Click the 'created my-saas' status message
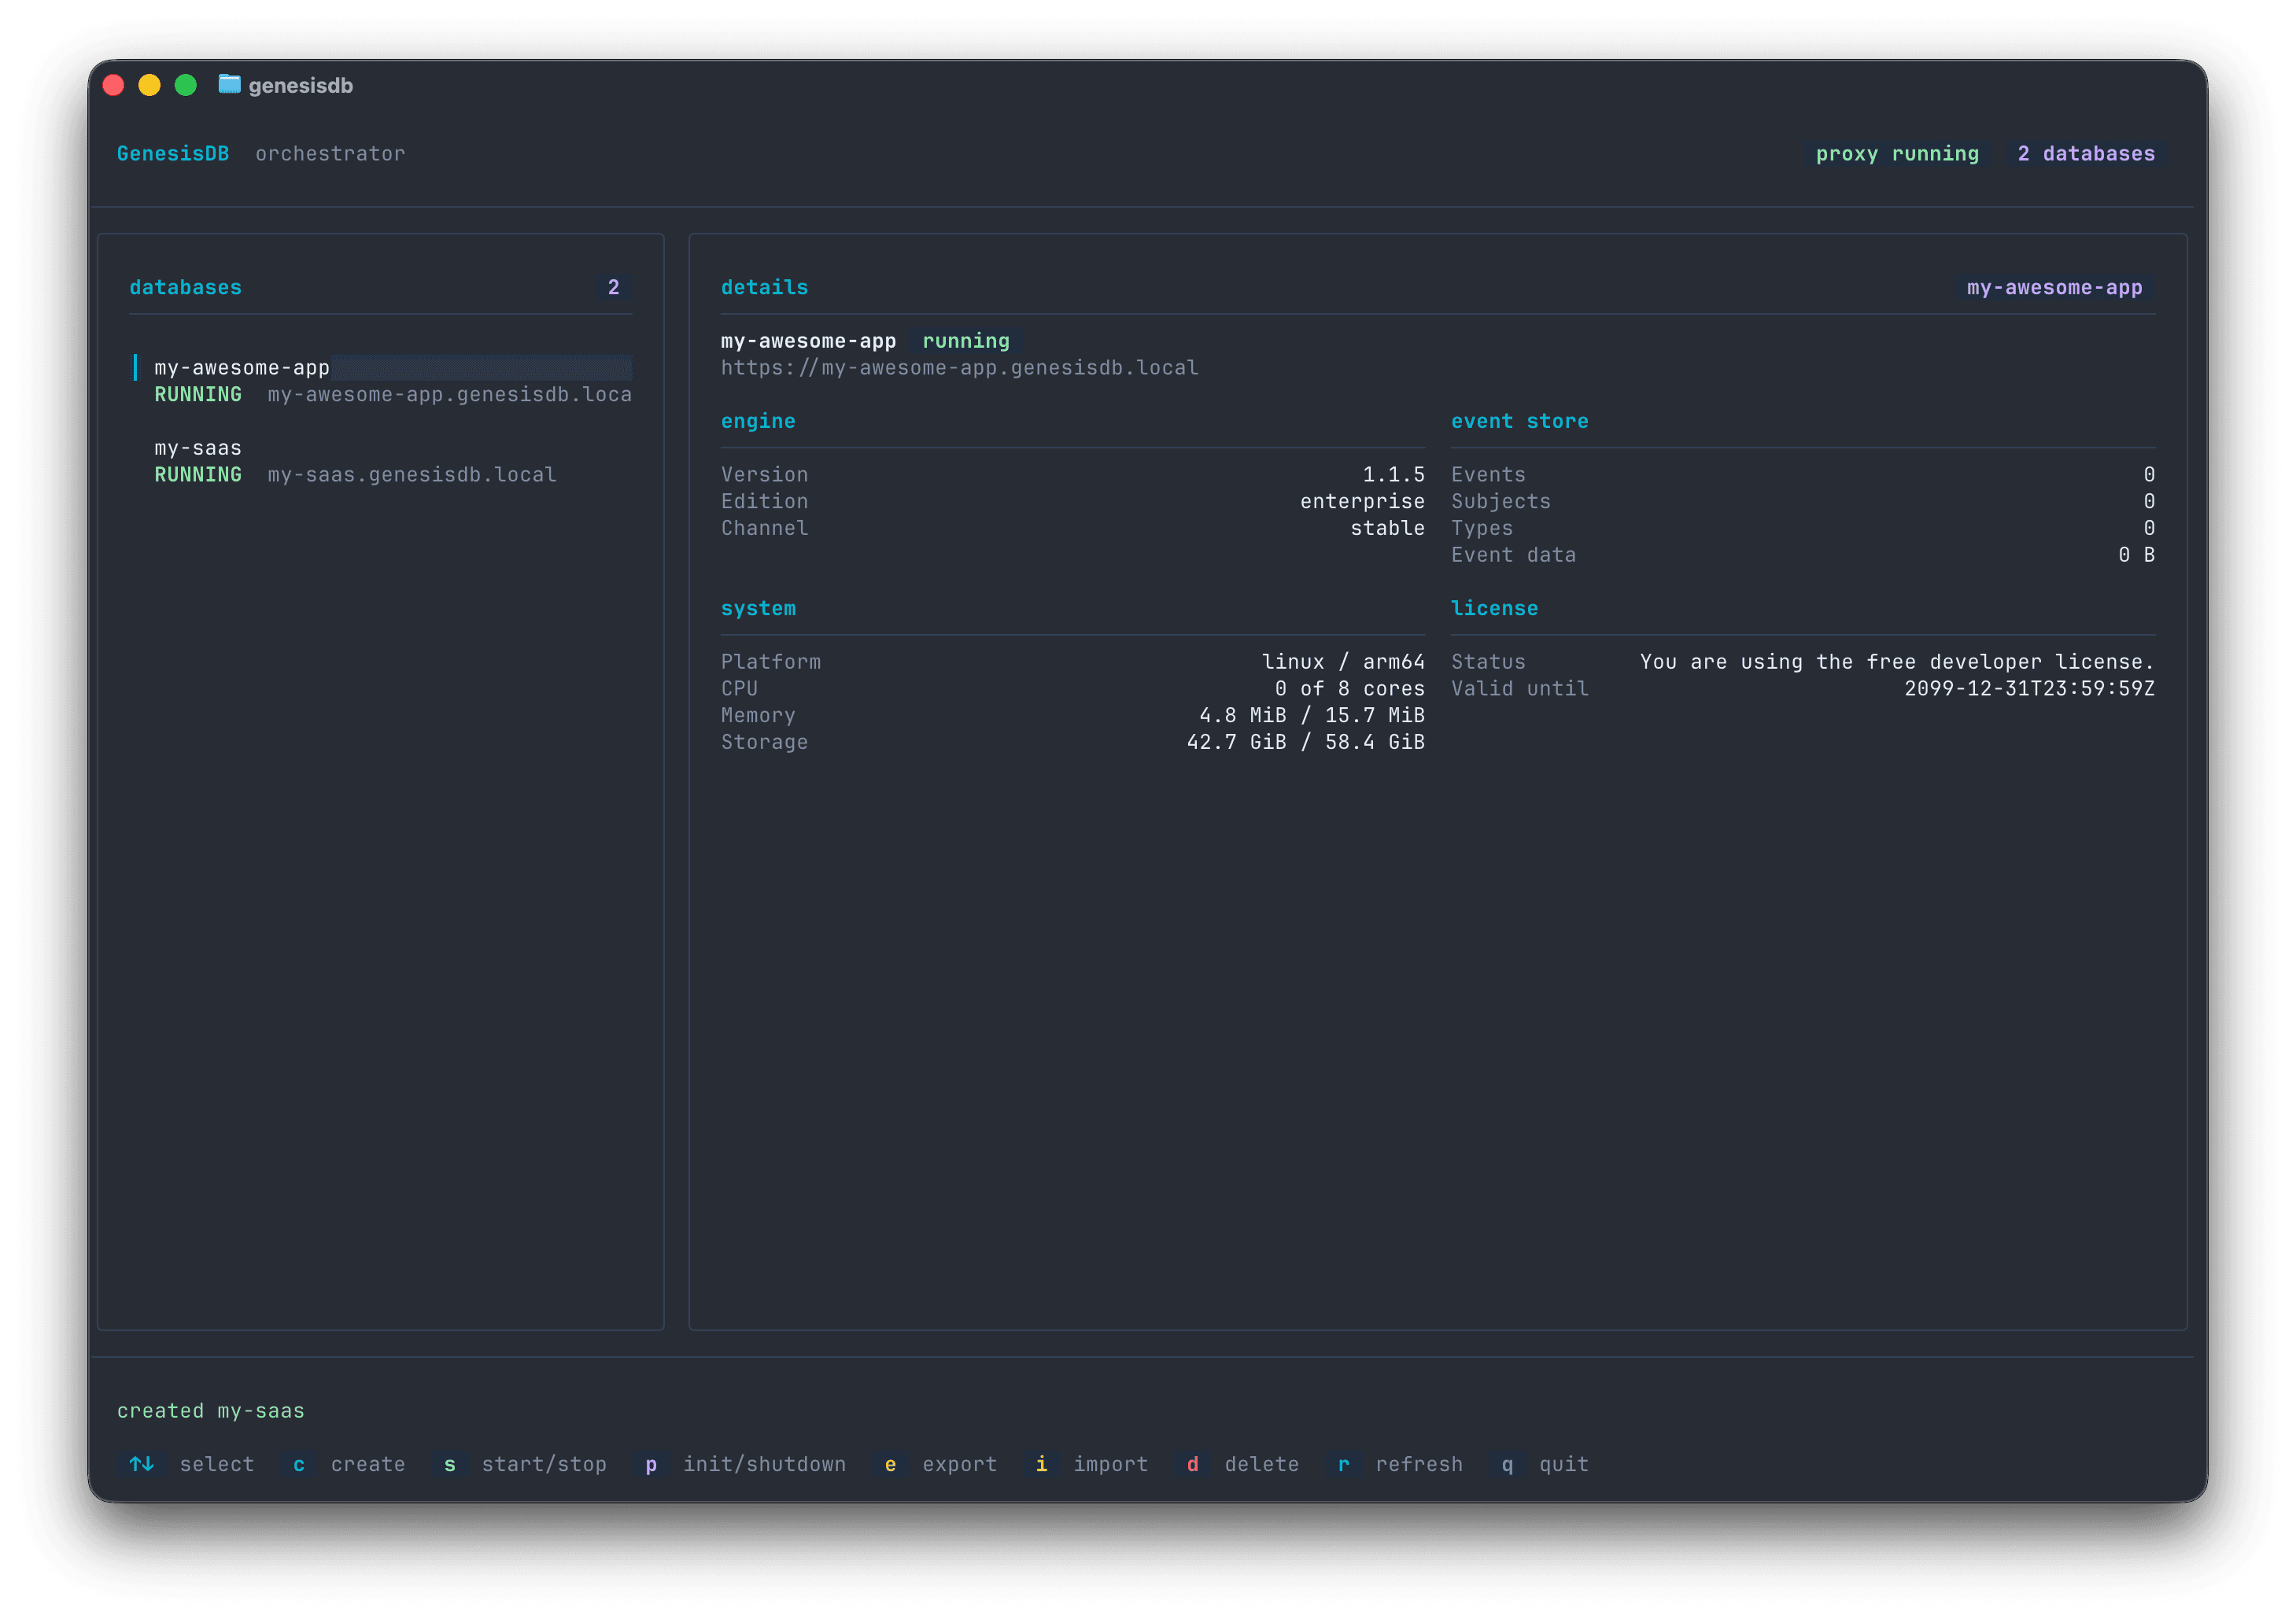The width and height of the screenshot is (2296, 1619). tap(210, 1411)
